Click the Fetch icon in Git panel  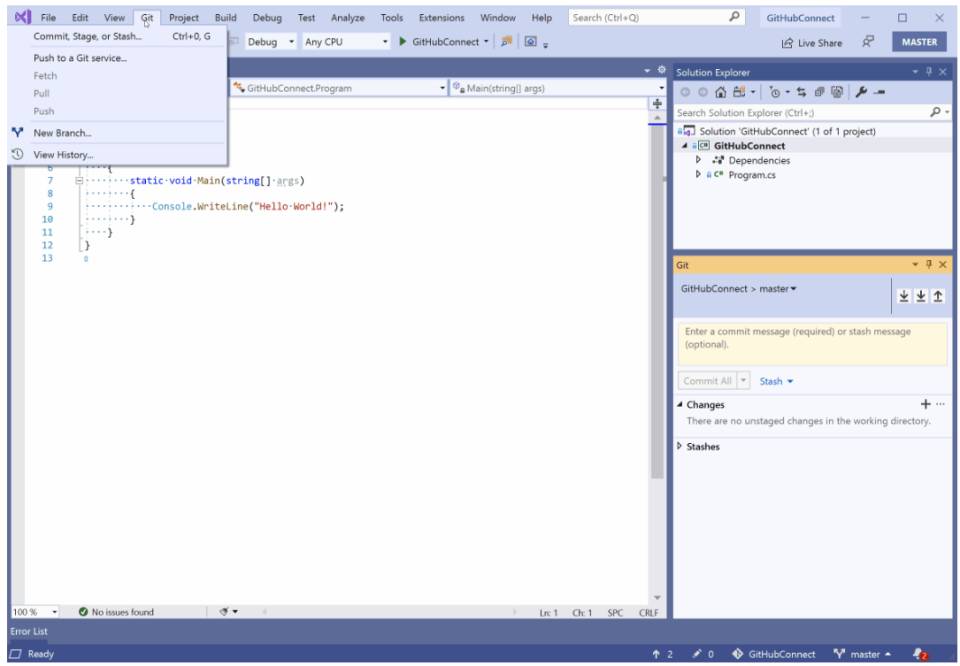pos(904,296)
